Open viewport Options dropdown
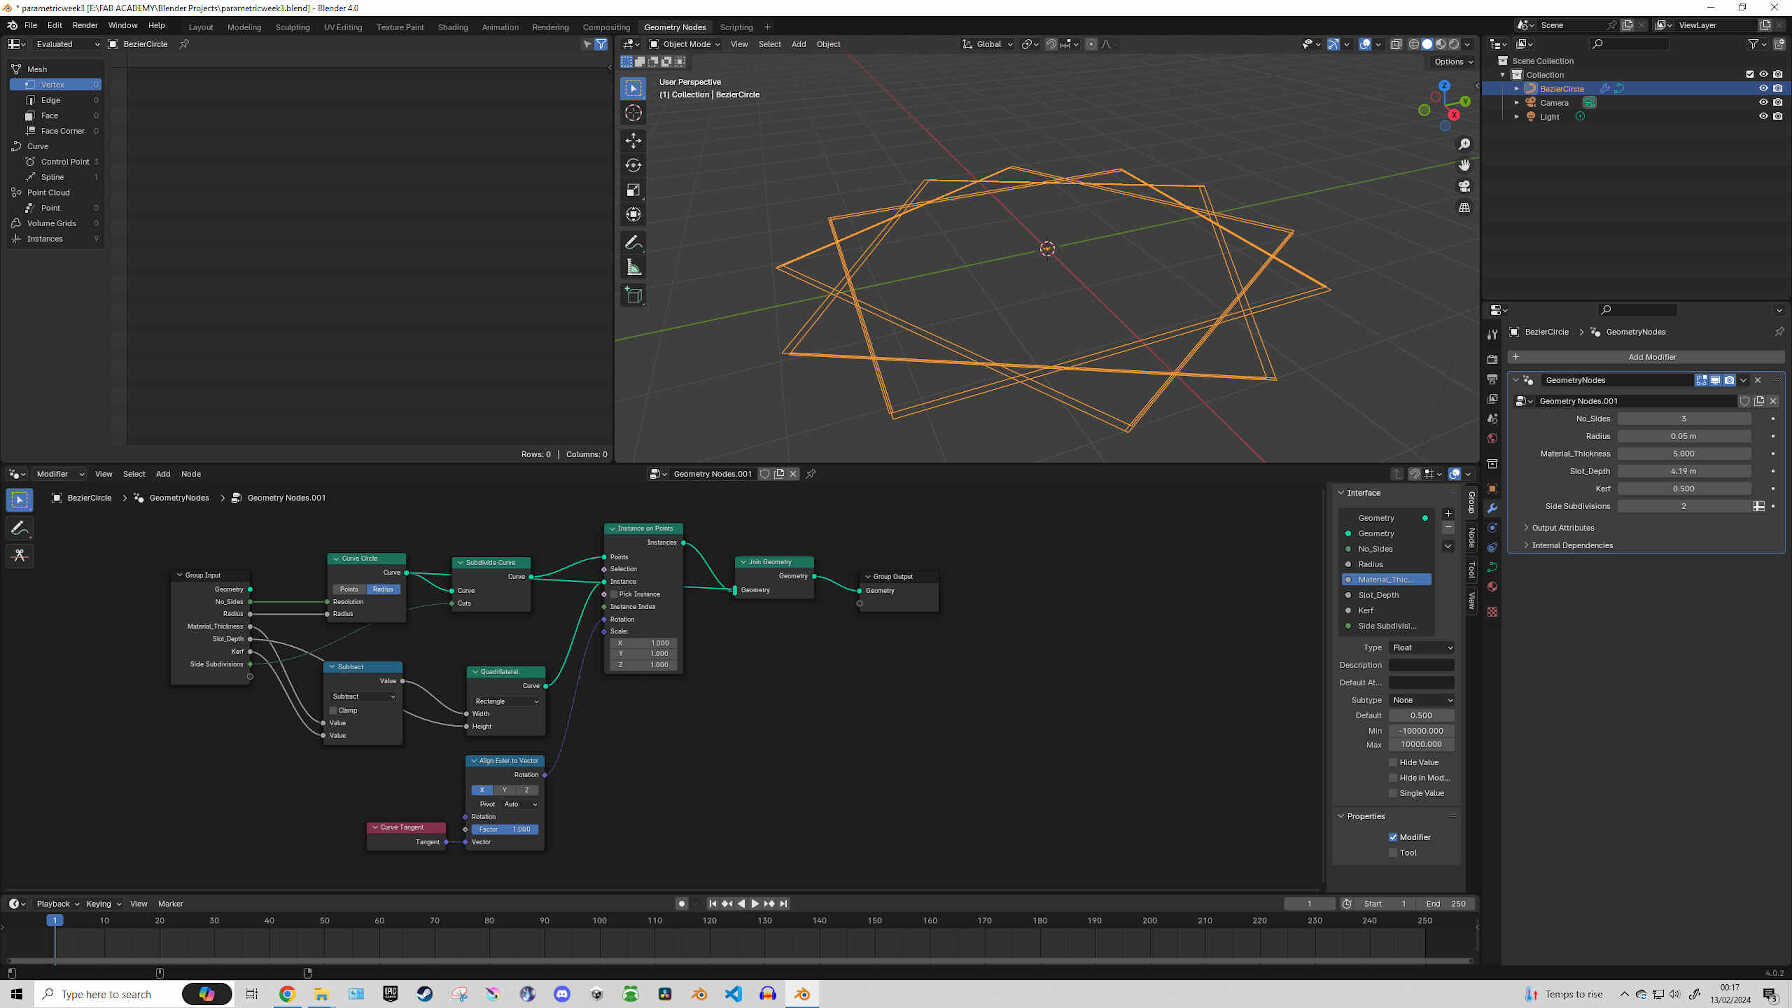Image resolution: width=1792 pixels, height=1008 pixels. click(x=1453, y=62)
